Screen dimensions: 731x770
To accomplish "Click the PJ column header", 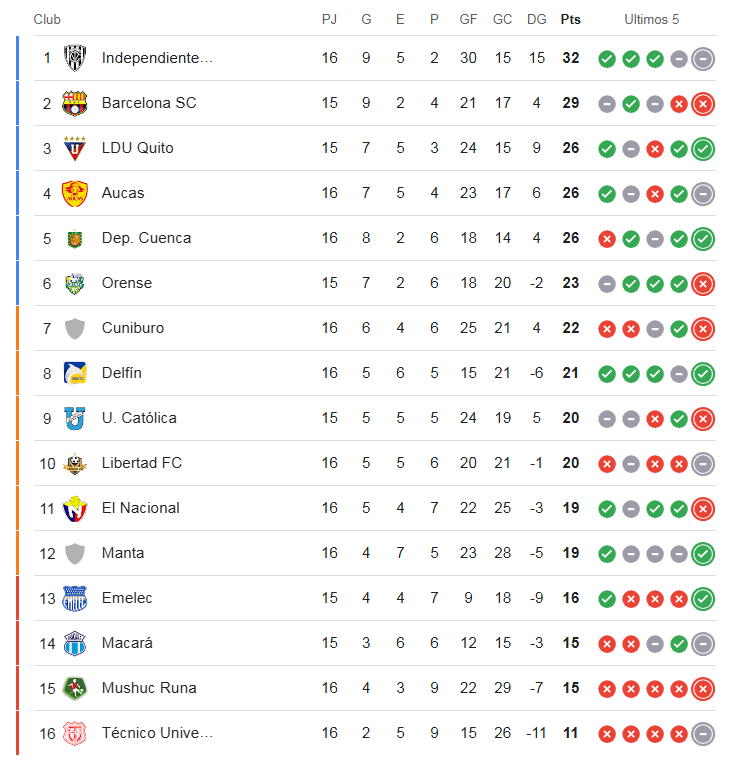I will click(329, 20).
